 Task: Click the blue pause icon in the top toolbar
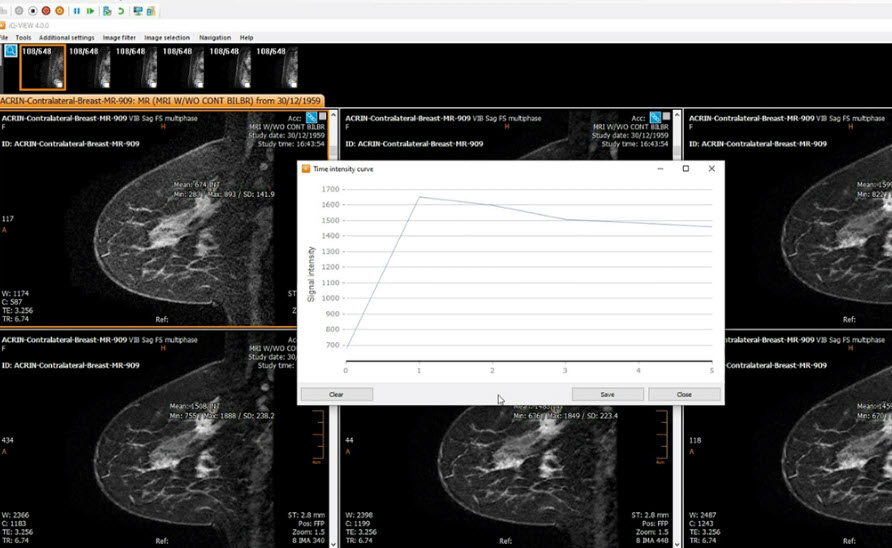click(x=76, y=11)
